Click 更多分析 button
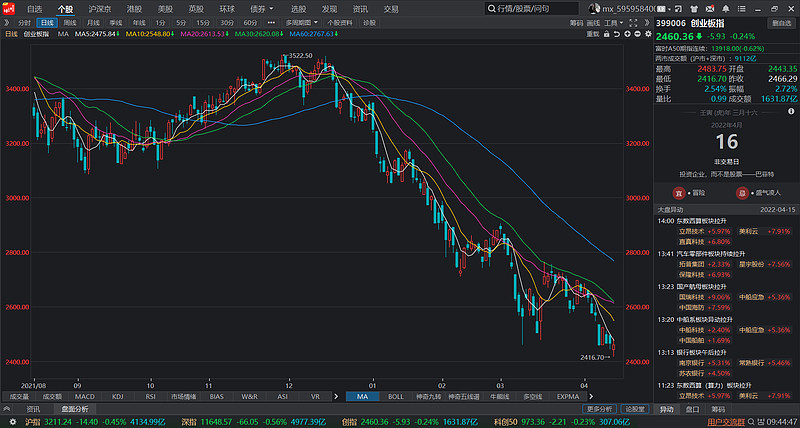 click(599, 409)
